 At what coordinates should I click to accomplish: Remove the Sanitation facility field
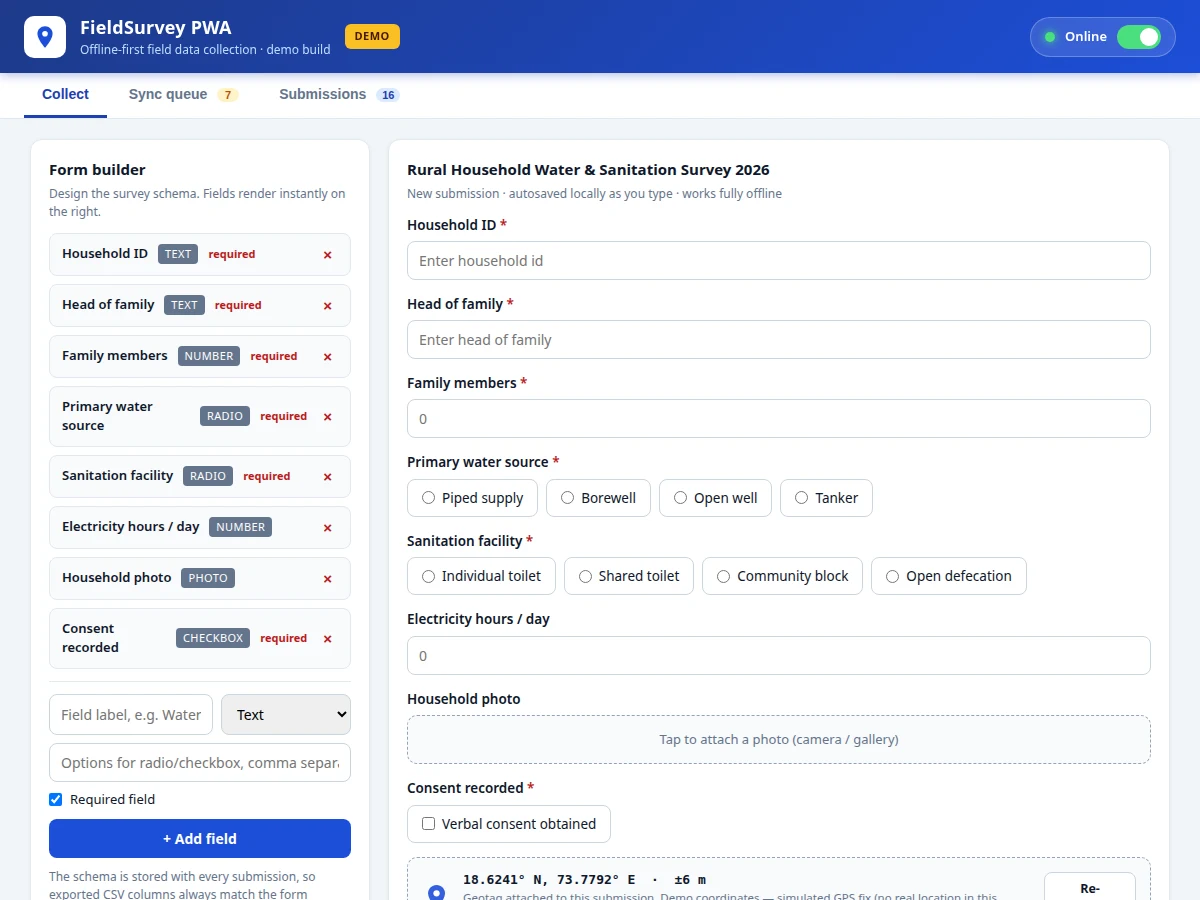pyautogui.click(x=327, y=477)
